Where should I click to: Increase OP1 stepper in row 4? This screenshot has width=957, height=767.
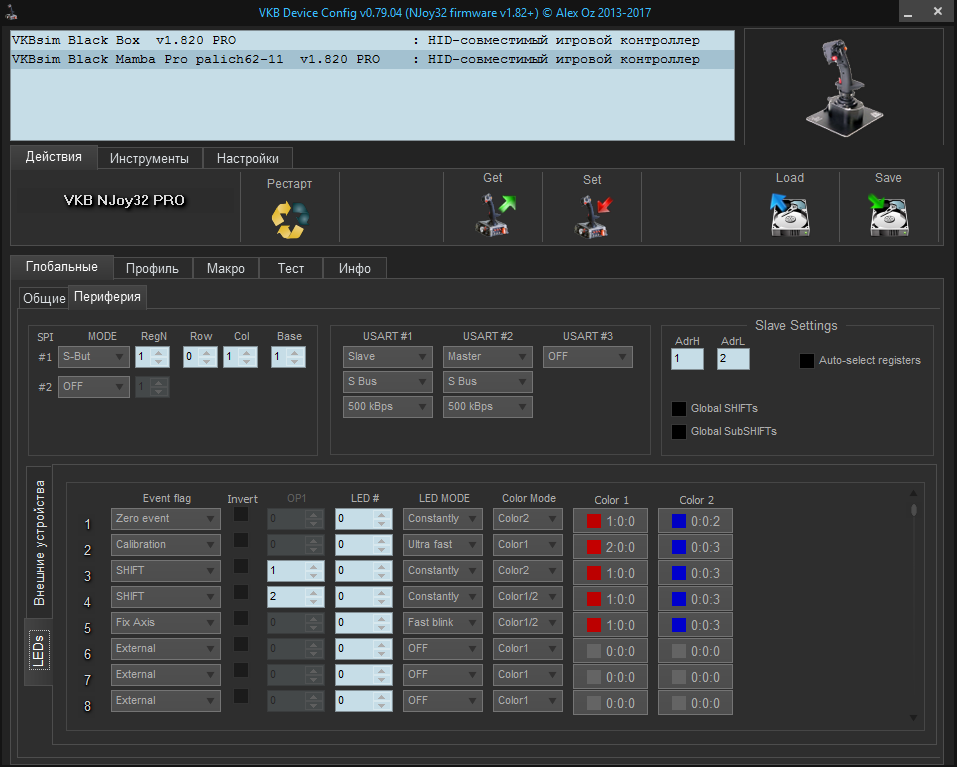[x=314, y=592]
